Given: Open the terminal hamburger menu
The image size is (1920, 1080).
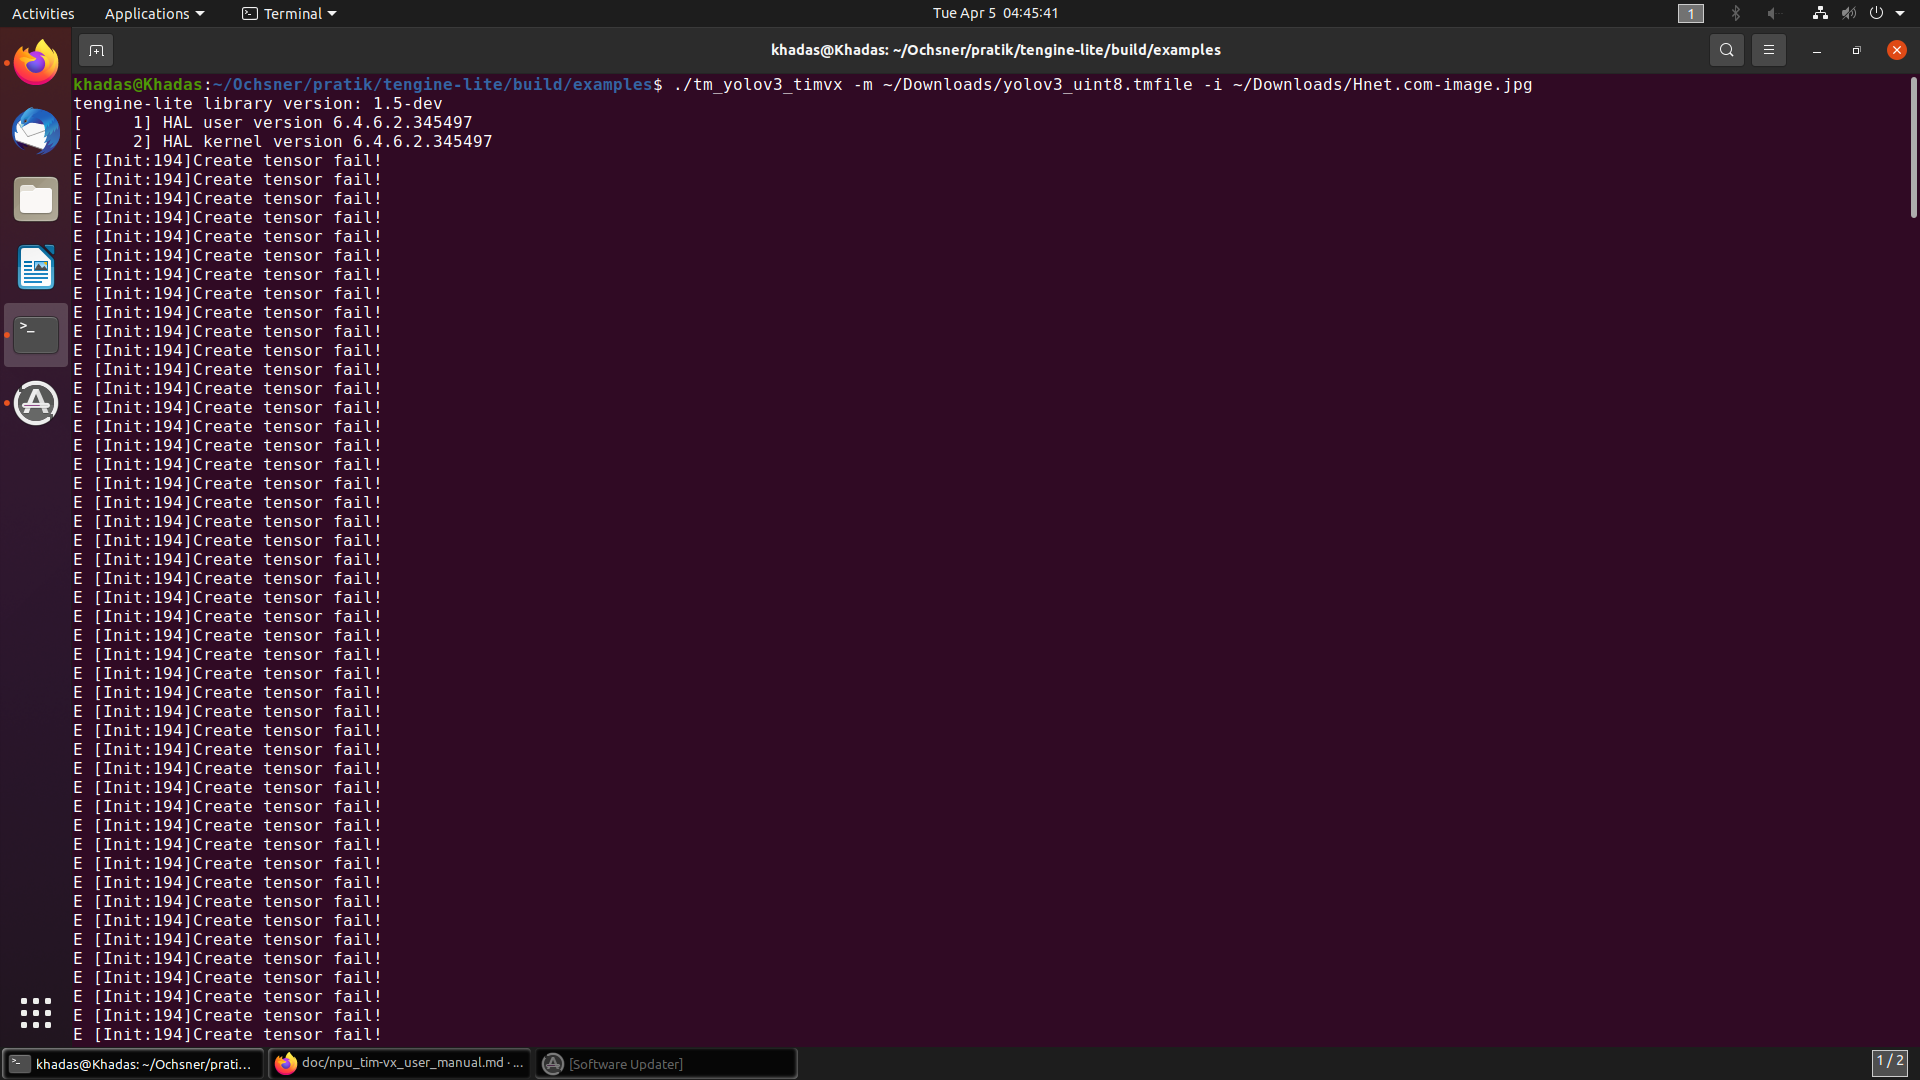Looking at the screenshot, I should [1768, 50].
